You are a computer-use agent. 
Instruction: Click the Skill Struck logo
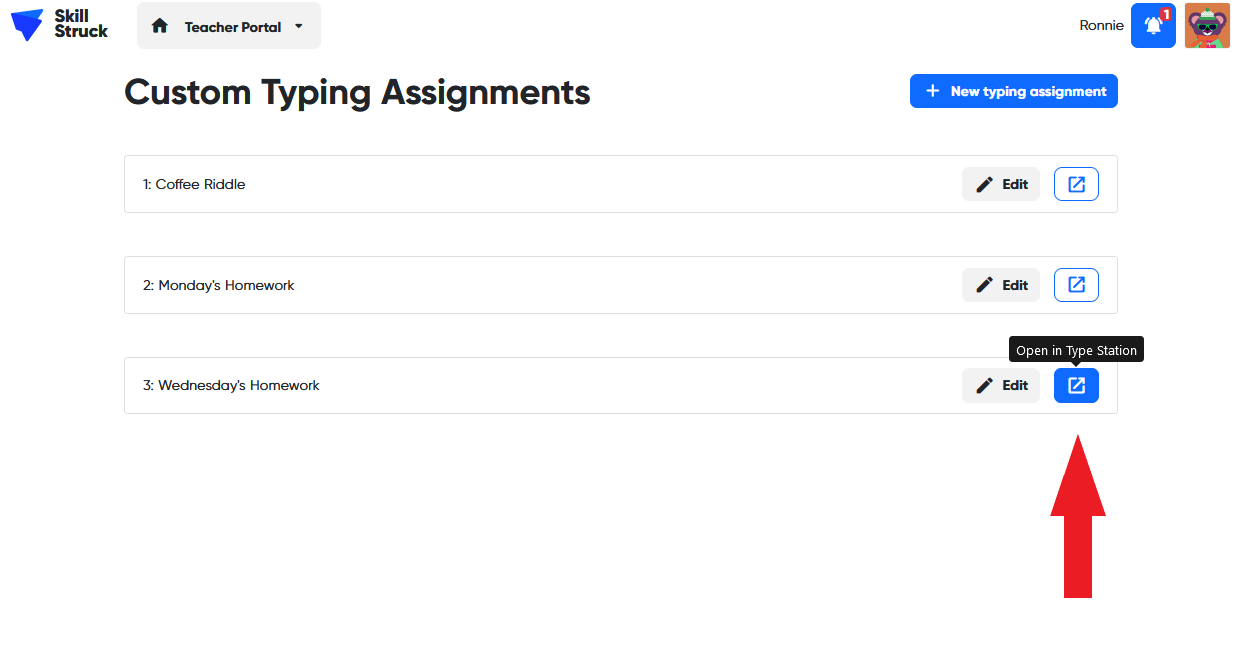[x=57, y=25]
